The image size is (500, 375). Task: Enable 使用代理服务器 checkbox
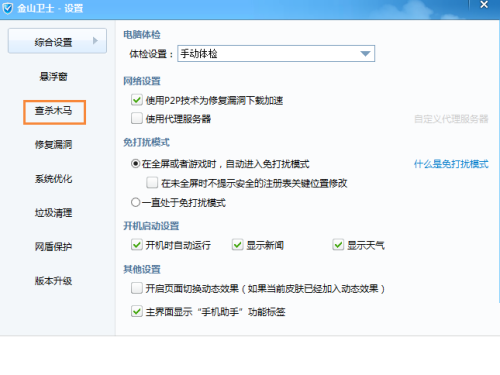(x=137, y=118)
